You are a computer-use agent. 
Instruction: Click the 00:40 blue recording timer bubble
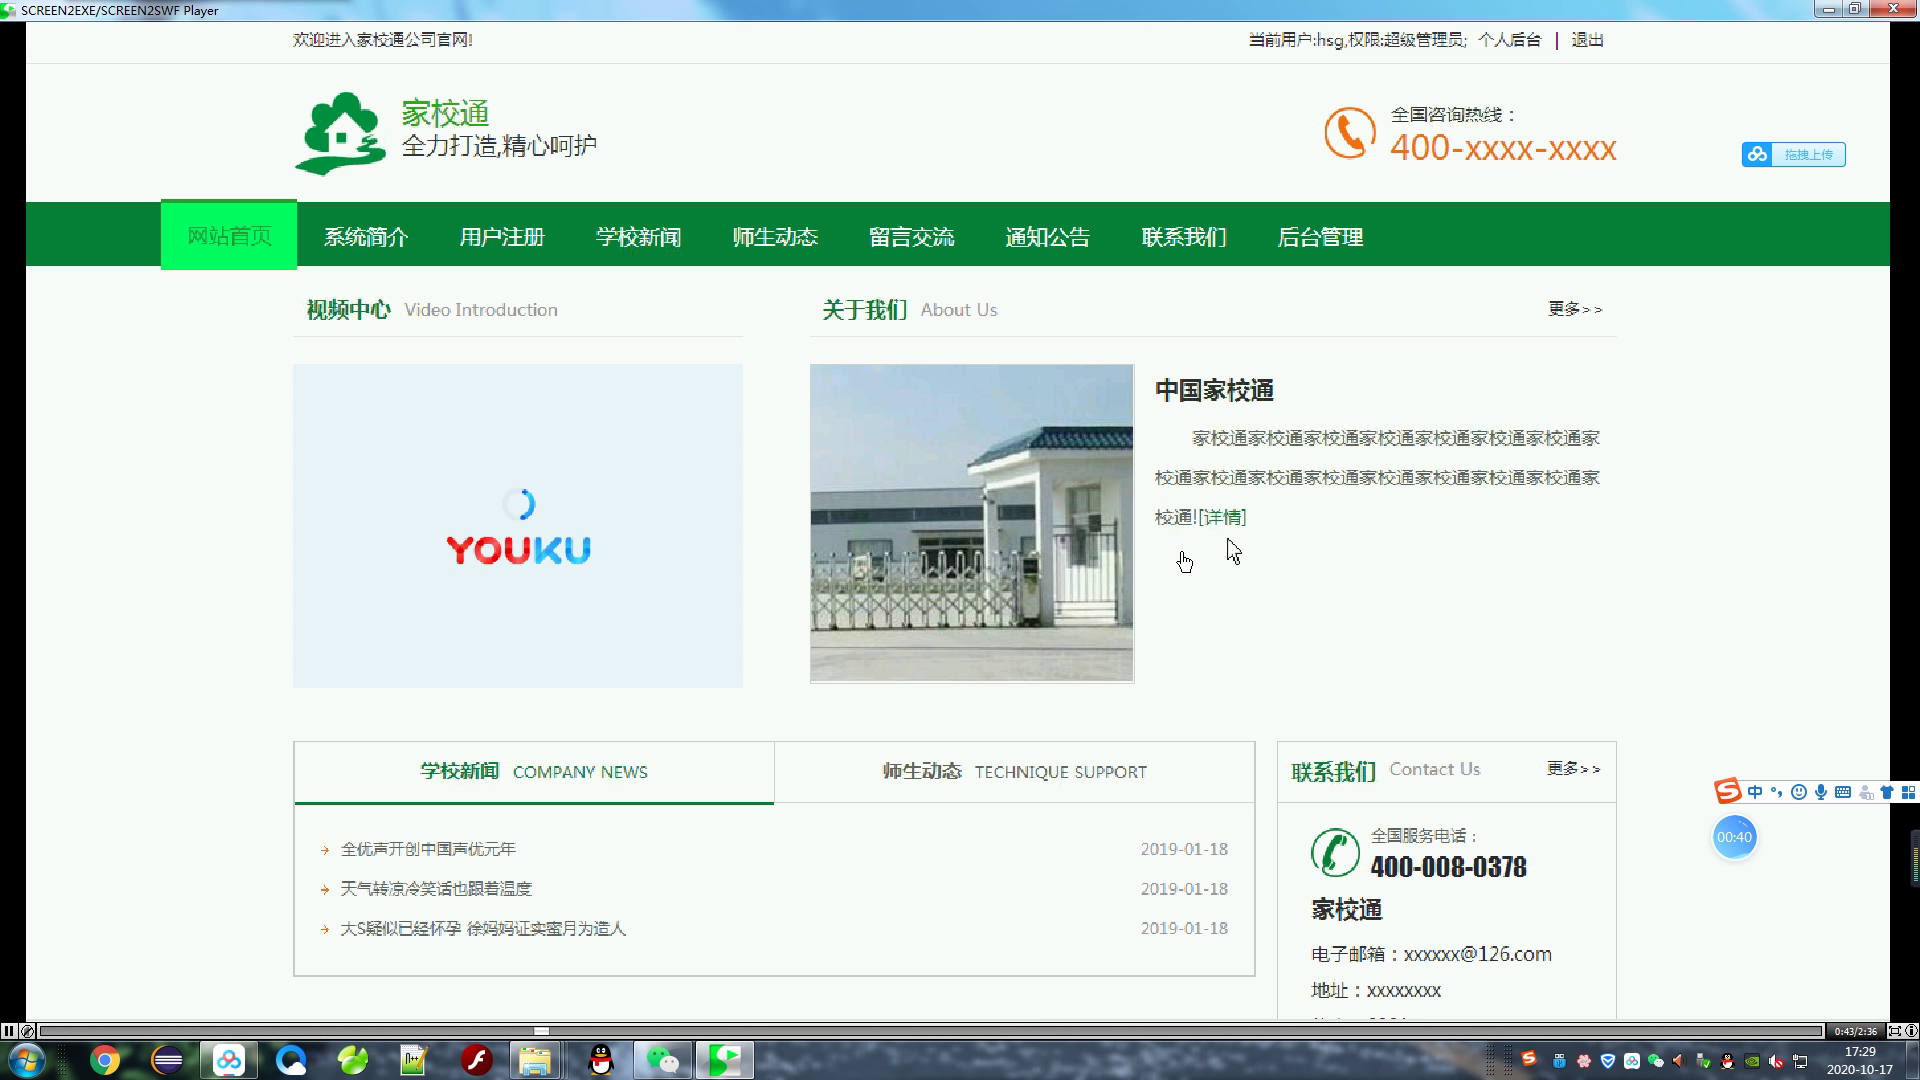pyautogui.click(x=1735, y=837)
